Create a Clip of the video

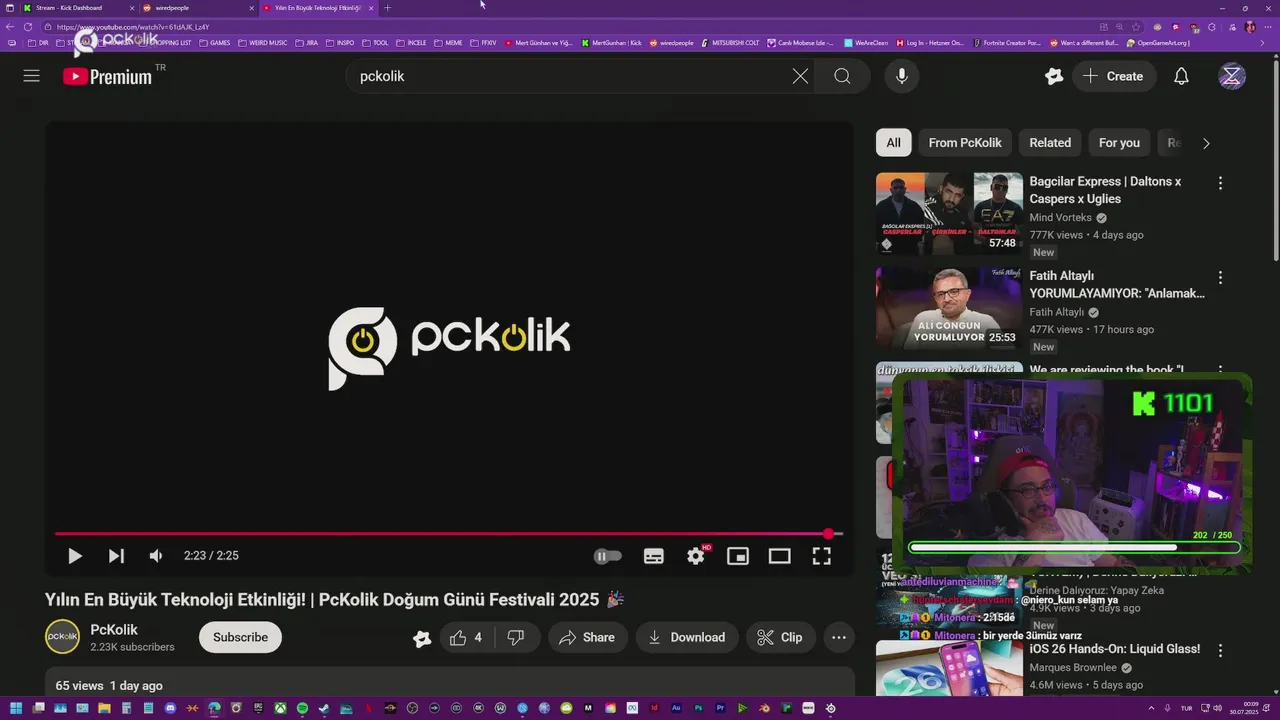coord(780,637)
